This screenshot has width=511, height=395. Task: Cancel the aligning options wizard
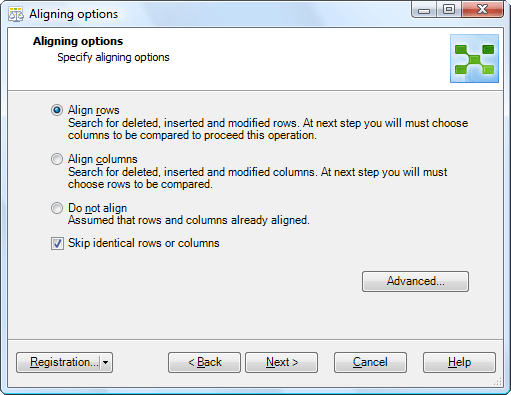coord(370,362)
